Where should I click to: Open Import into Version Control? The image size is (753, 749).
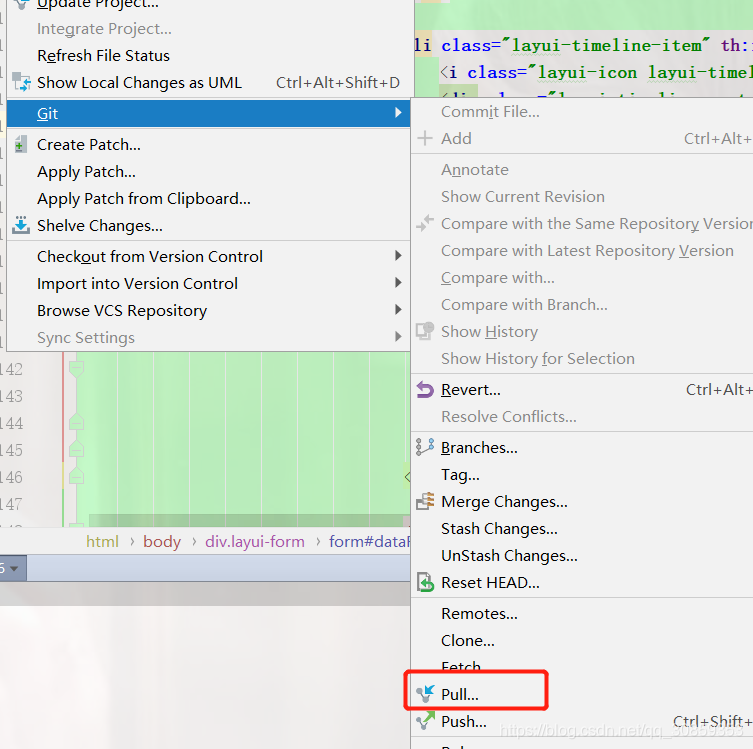pyautogui.click(x=208, y=283)
